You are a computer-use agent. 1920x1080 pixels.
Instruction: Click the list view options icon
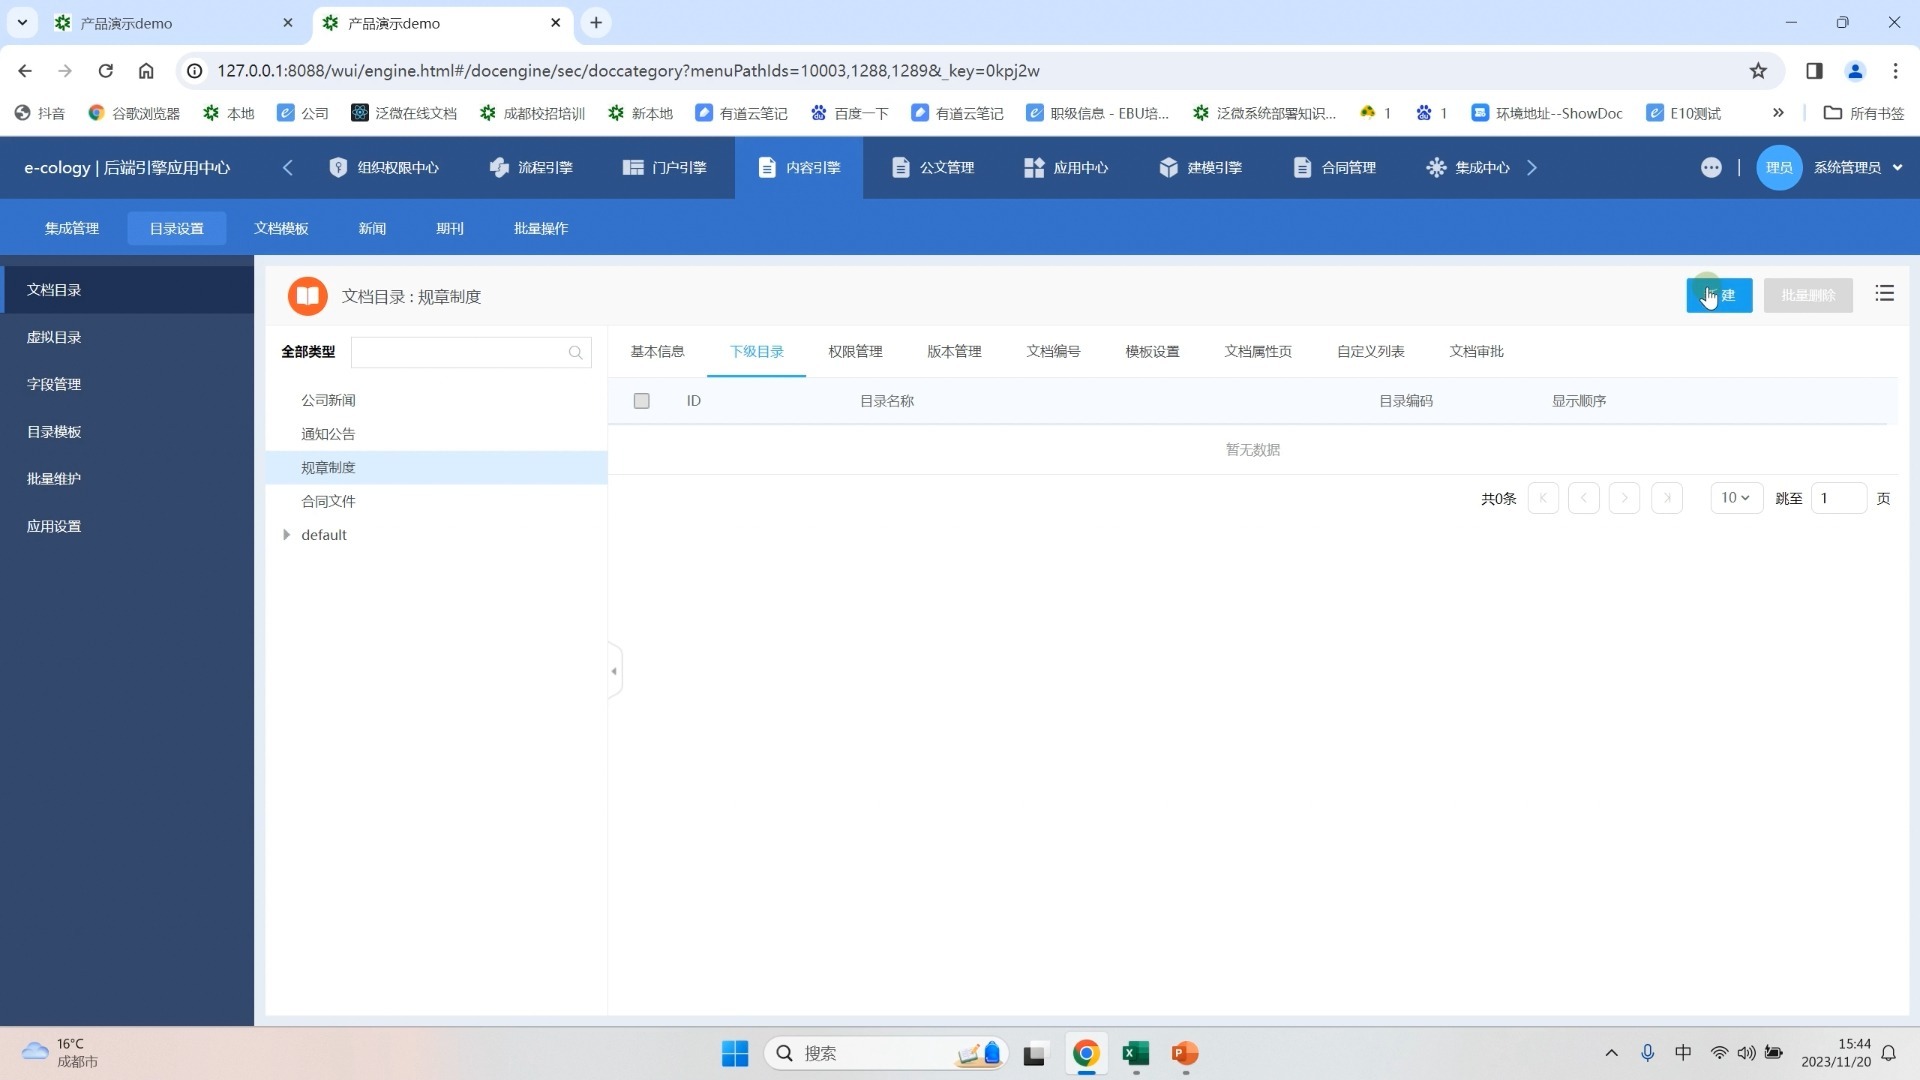[1885, 293]
